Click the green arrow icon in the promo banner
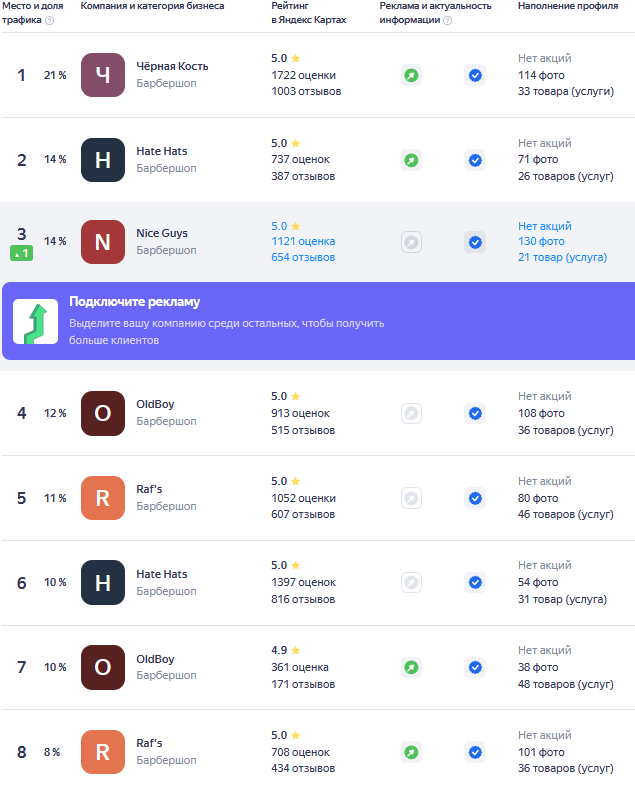 [x=35, y=321]
